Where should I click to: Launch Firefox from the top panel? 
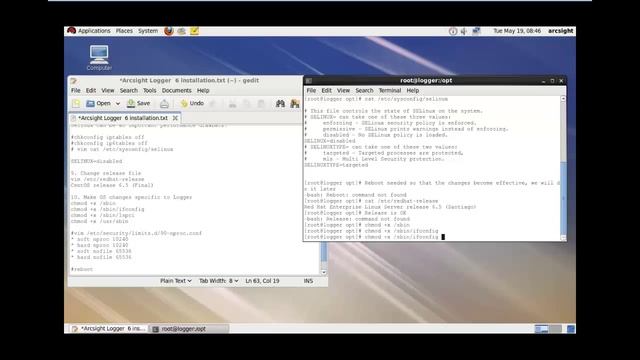(169, 31)
